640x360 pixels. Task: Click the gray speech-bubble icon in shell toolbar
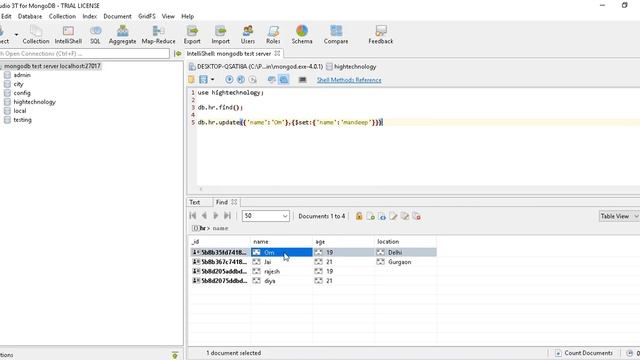[271, 80]
